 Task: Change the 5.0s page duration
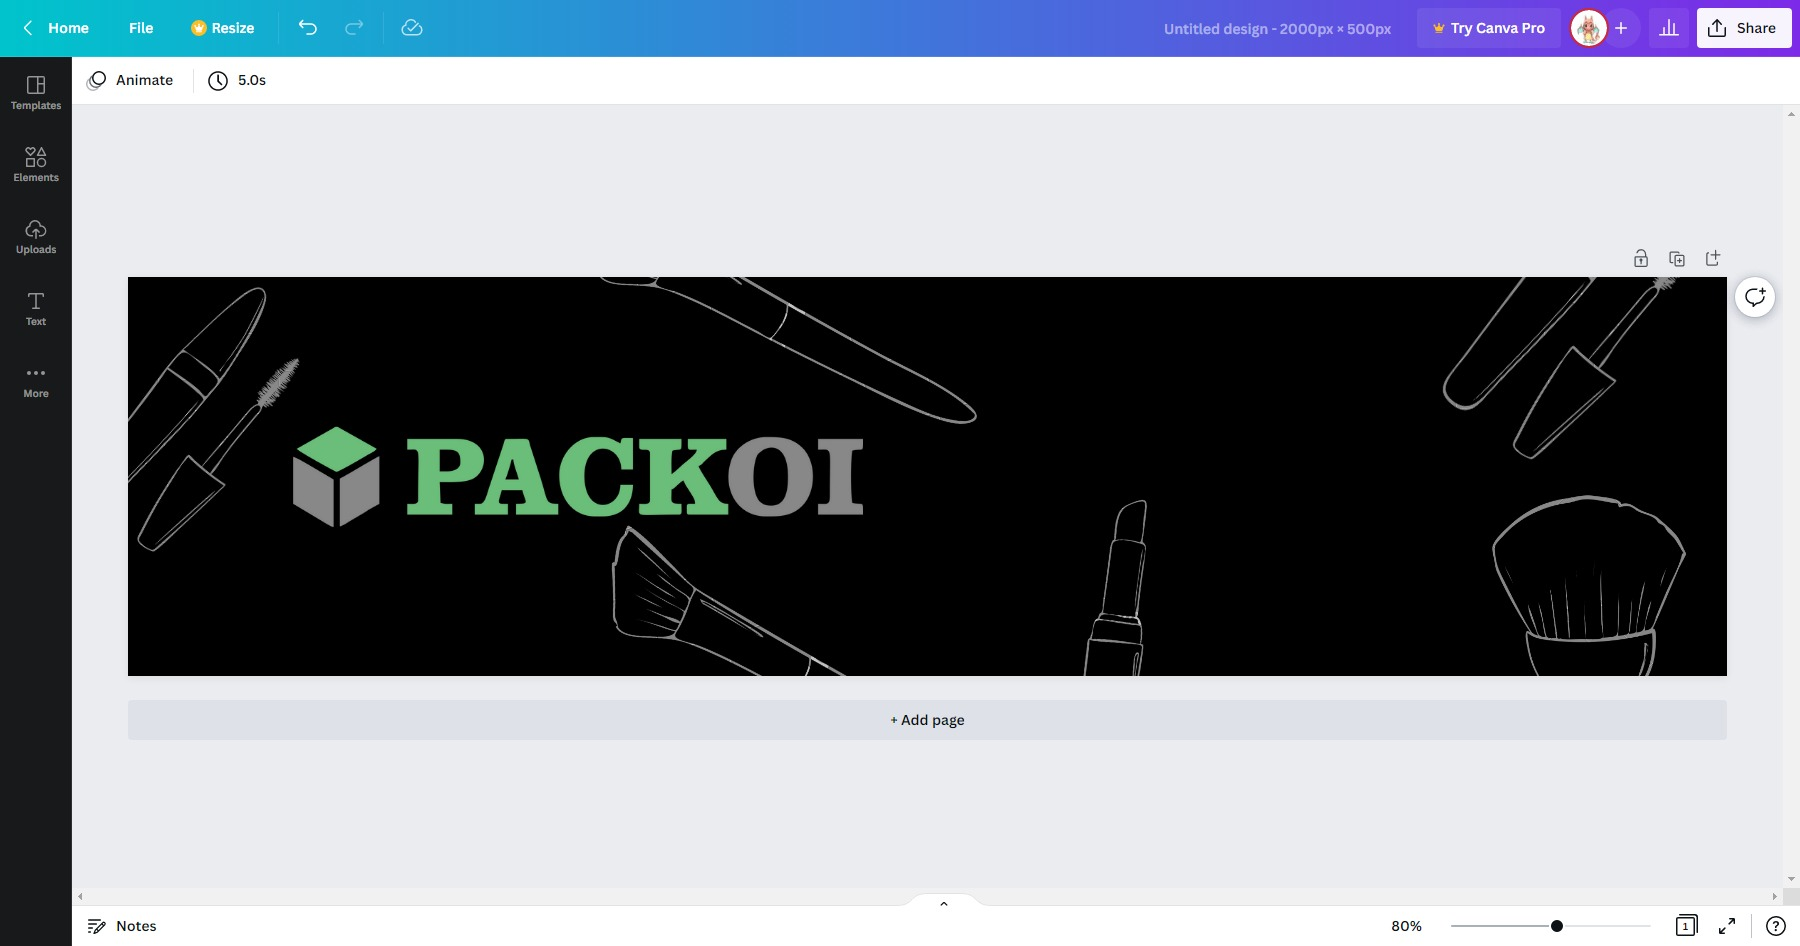pyautogui.click(x=237, y=80)
